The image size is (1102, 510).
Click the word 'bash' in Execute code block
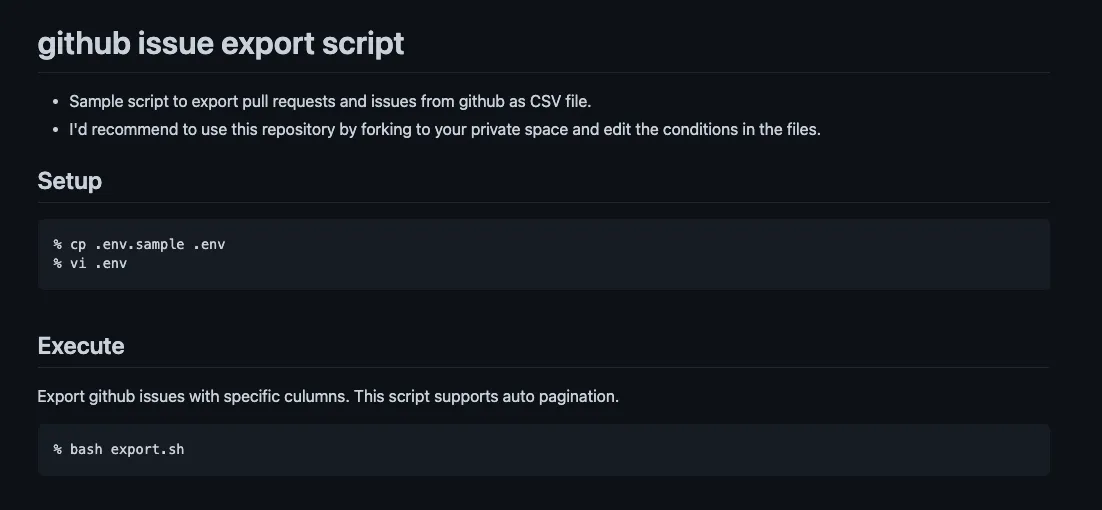[x=86, y=449]
